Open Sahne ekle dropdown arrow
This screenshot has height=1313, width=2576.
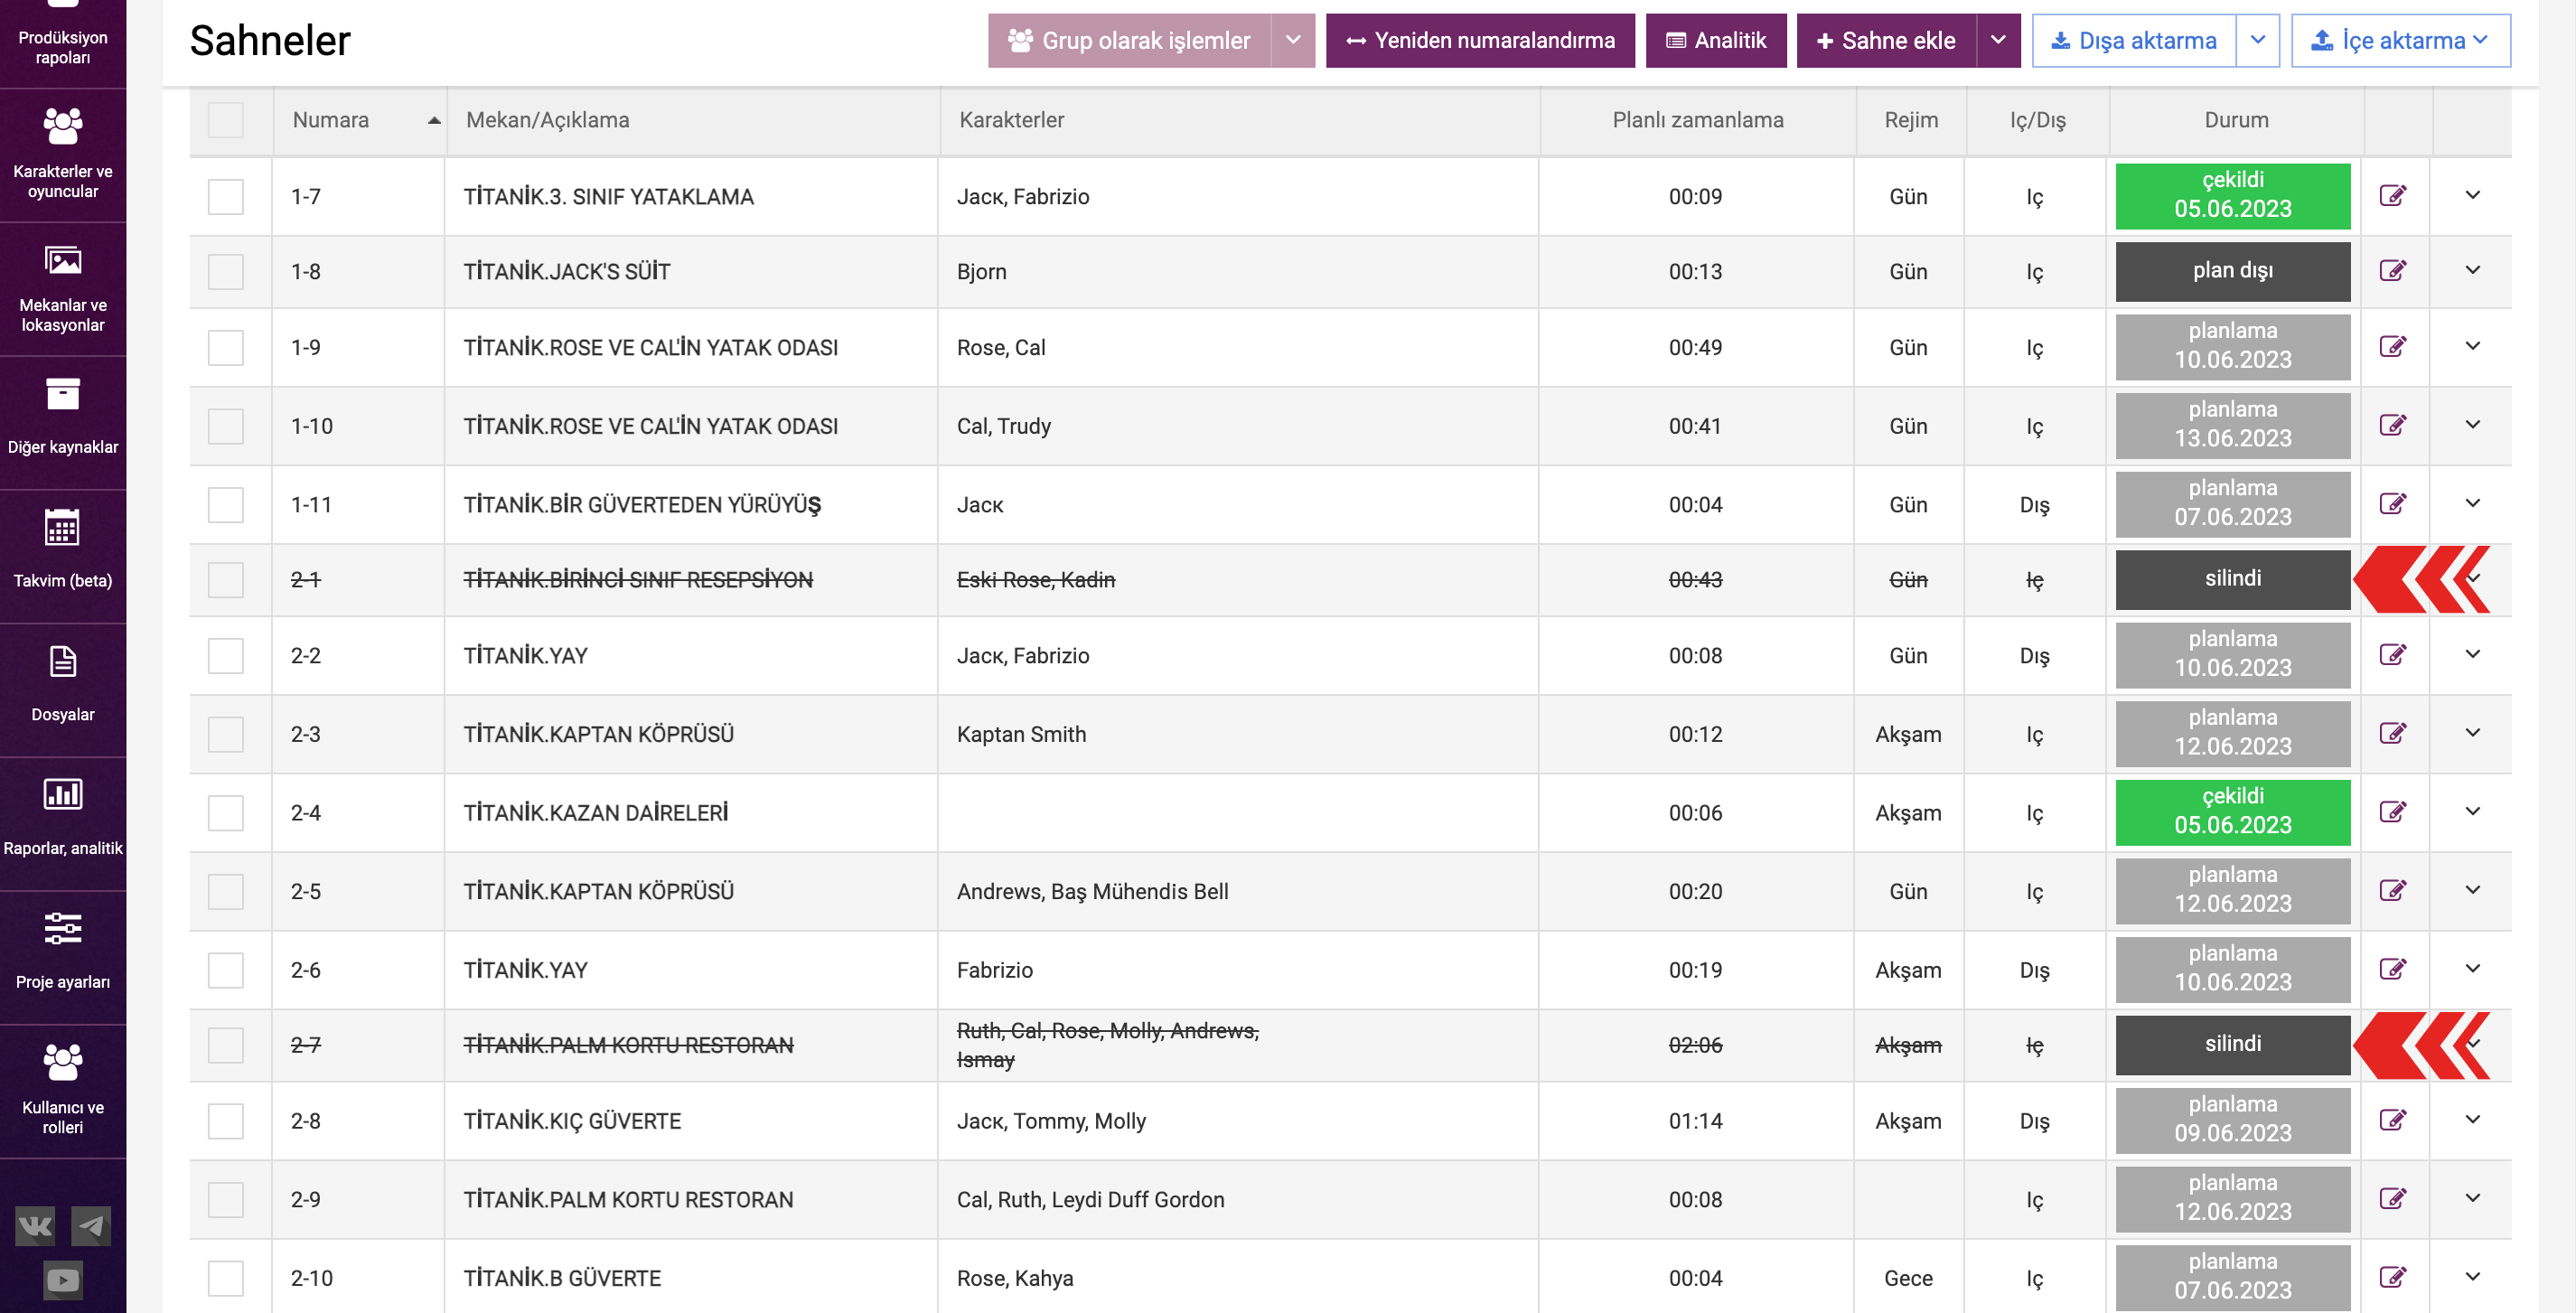pos(1998,41)
